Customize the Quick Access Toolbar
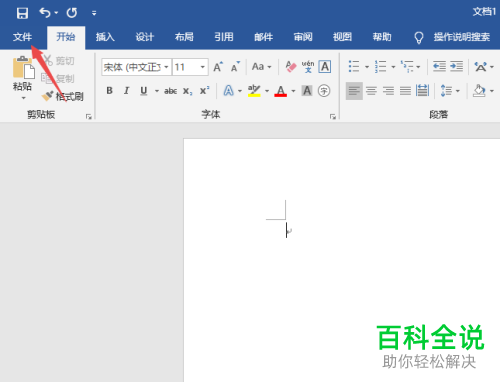Viewport: 500px width, 382px height. (94, 13)
